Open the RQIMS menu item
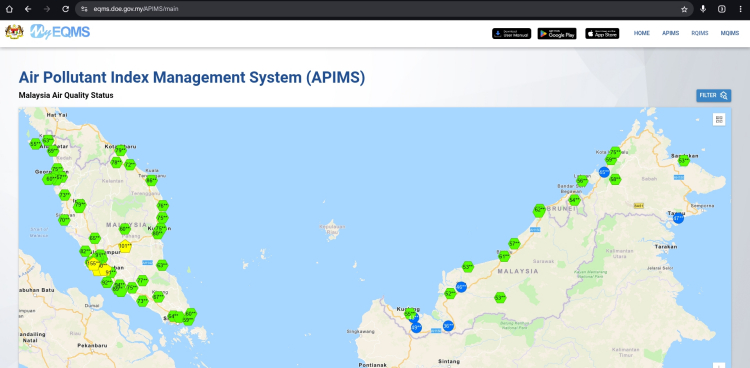Image resolution: width=750 pixels, height=368 pixels. point(700,33)
